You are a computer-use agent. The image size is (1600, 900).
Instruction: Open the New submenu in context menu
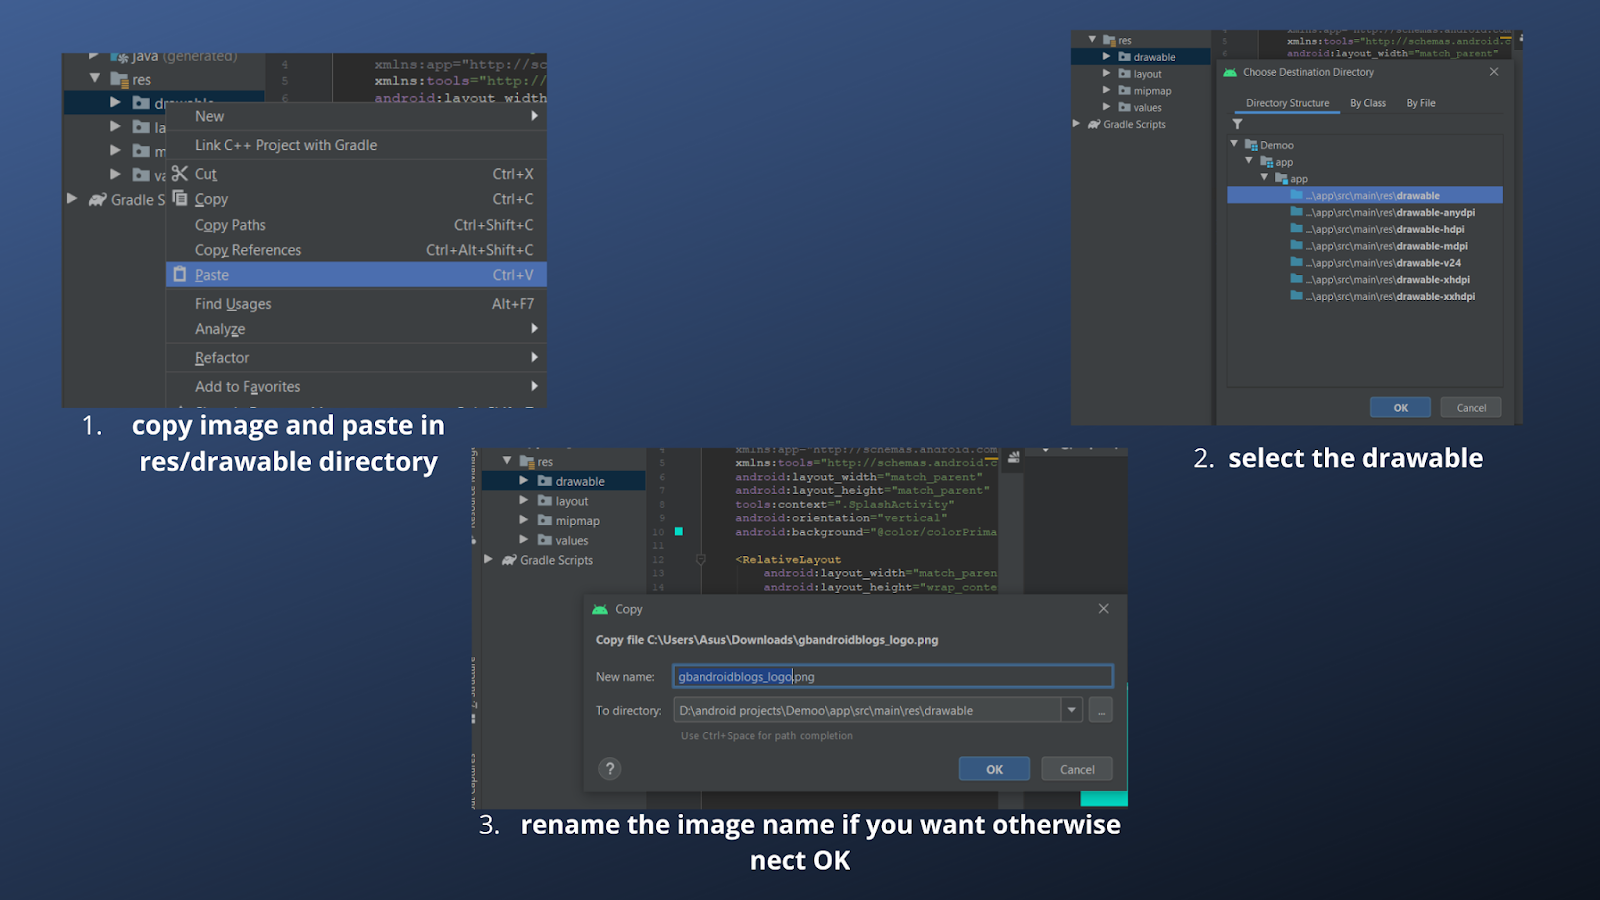coord(366,116)
